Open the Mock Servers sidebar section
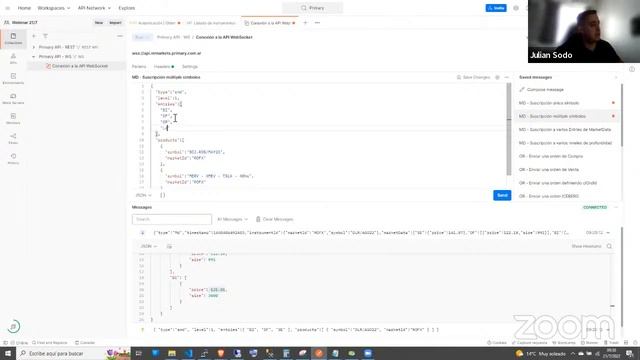Viewport: 640px width, 360px height. [x=13, y=99]
